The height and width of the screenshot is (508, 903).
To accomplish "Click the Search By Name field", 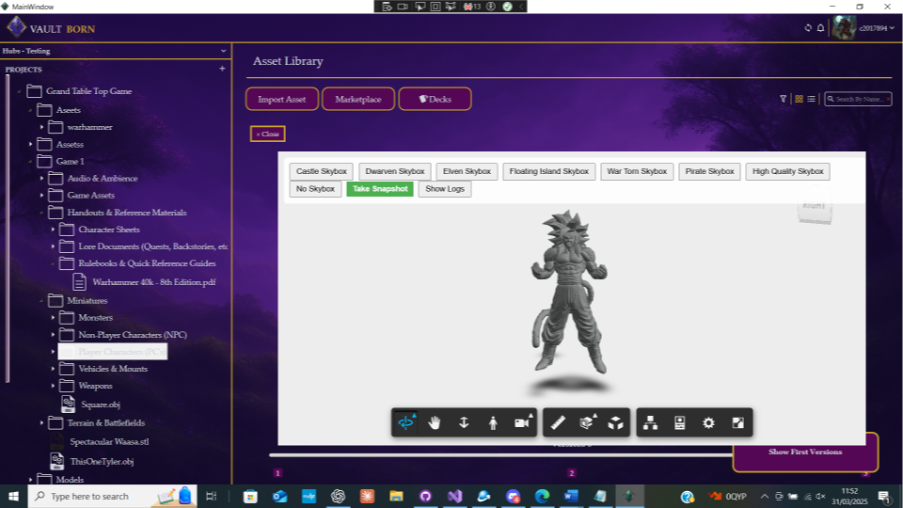I will click(x=858, y=99).
